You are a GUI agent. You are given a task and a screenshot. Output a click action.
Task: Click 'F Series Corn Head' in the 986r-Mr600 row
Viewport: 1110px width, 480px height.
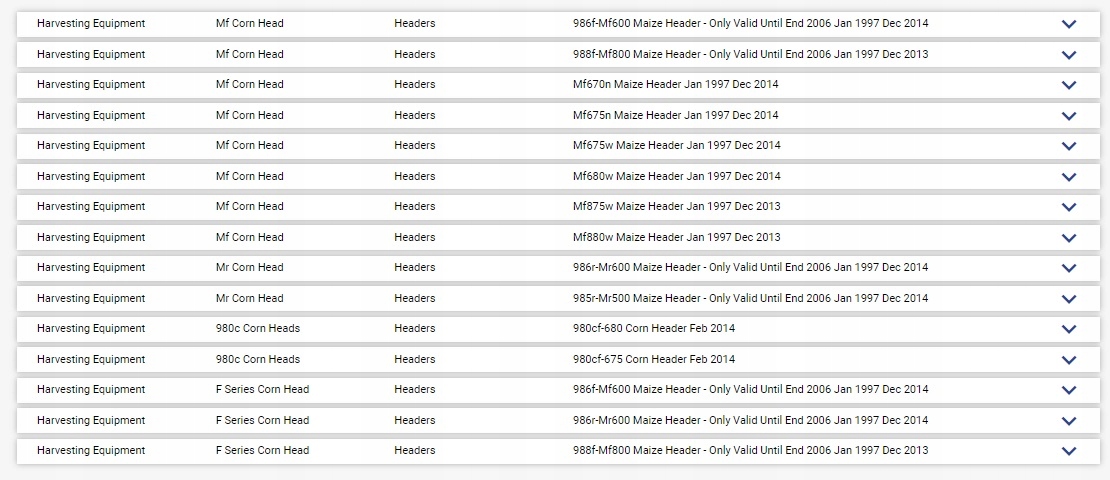pos(263,420)
